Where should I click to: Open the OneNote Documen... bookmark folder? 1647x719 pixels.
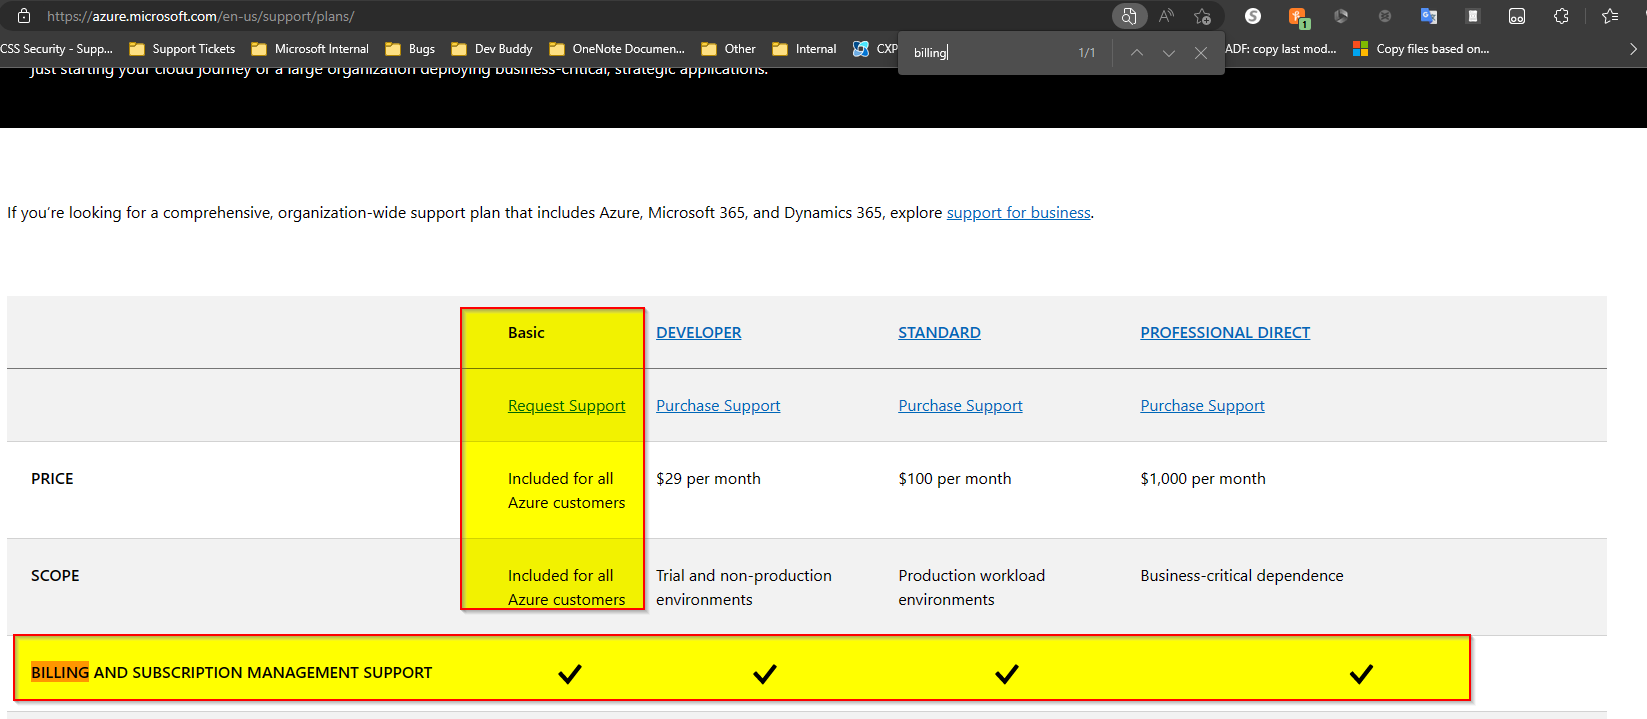(617, 48)
